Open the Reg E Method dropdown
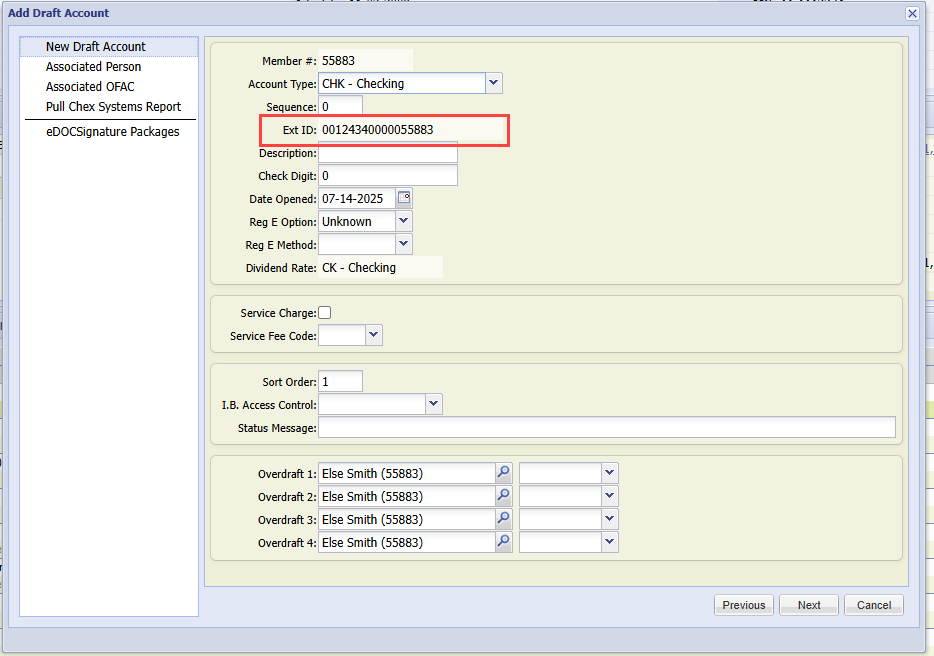 click(403, 244)
